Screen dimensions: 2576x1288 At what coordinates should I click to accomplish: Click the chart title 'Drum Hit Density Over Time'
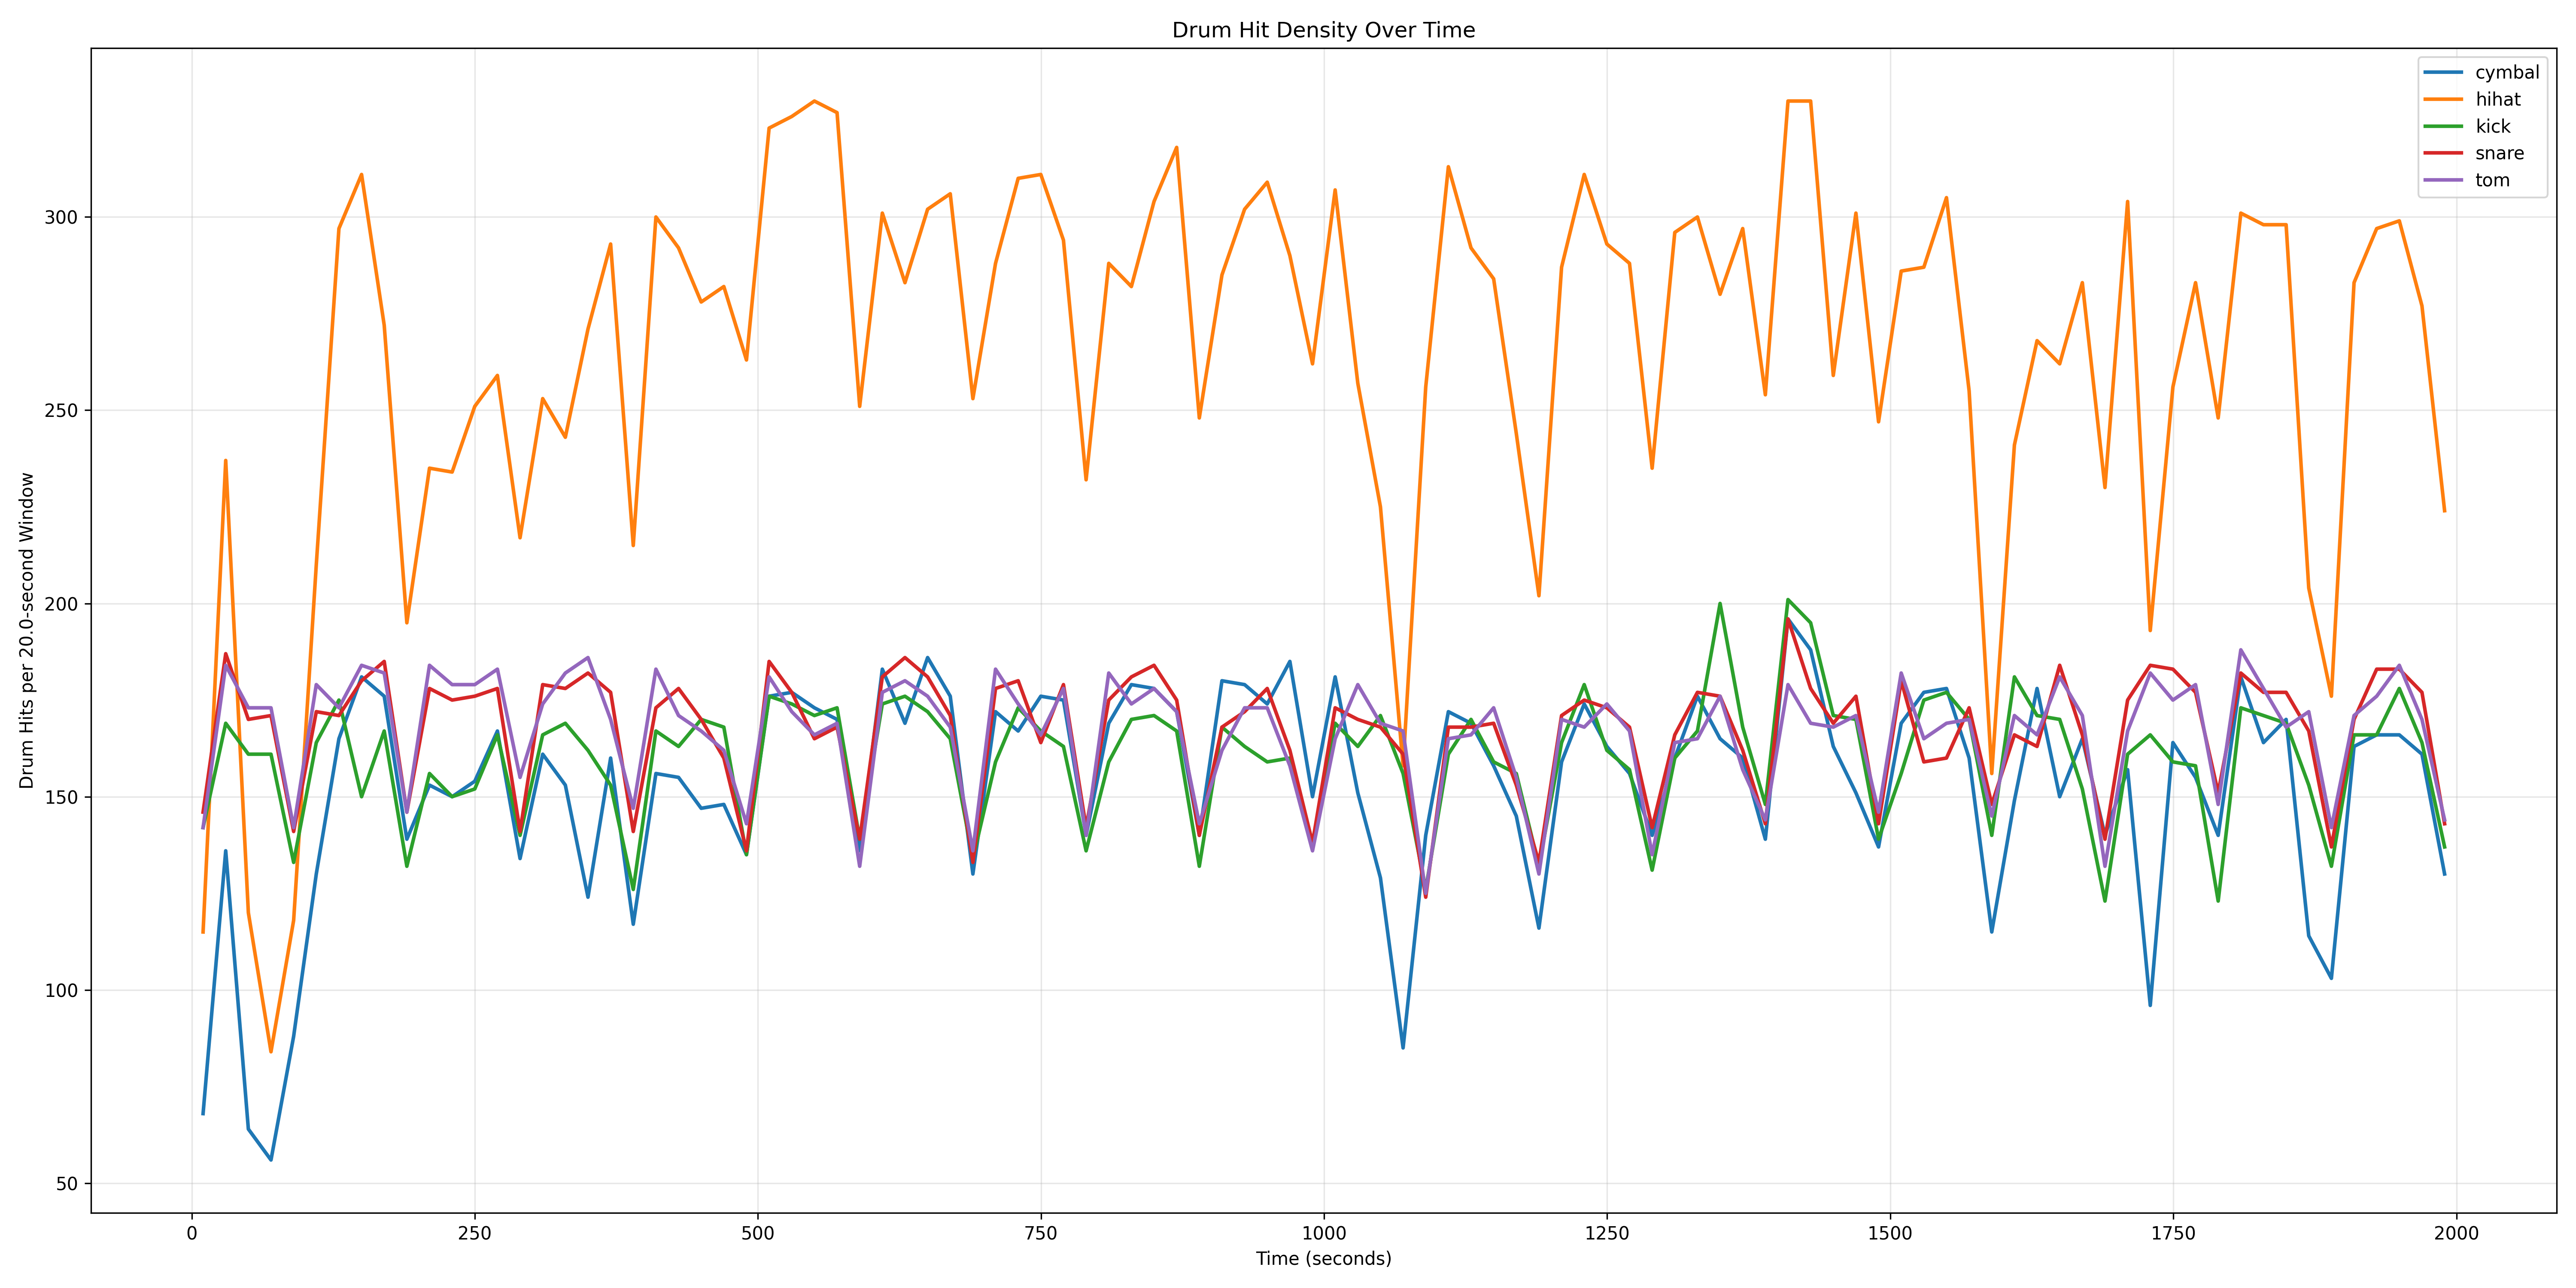[x=1323, y=30]
